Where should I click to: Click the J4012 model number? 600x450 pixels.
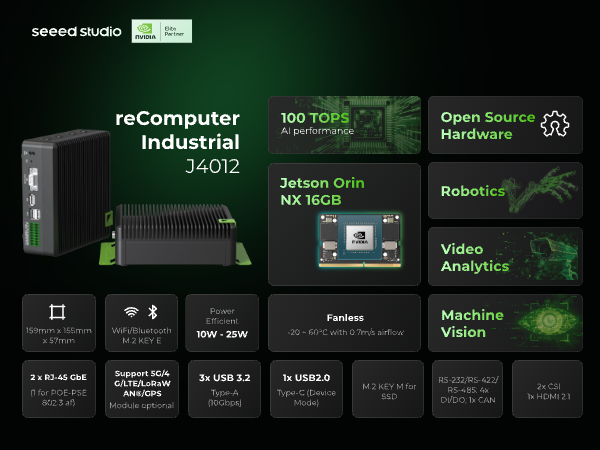click(213, 166)
